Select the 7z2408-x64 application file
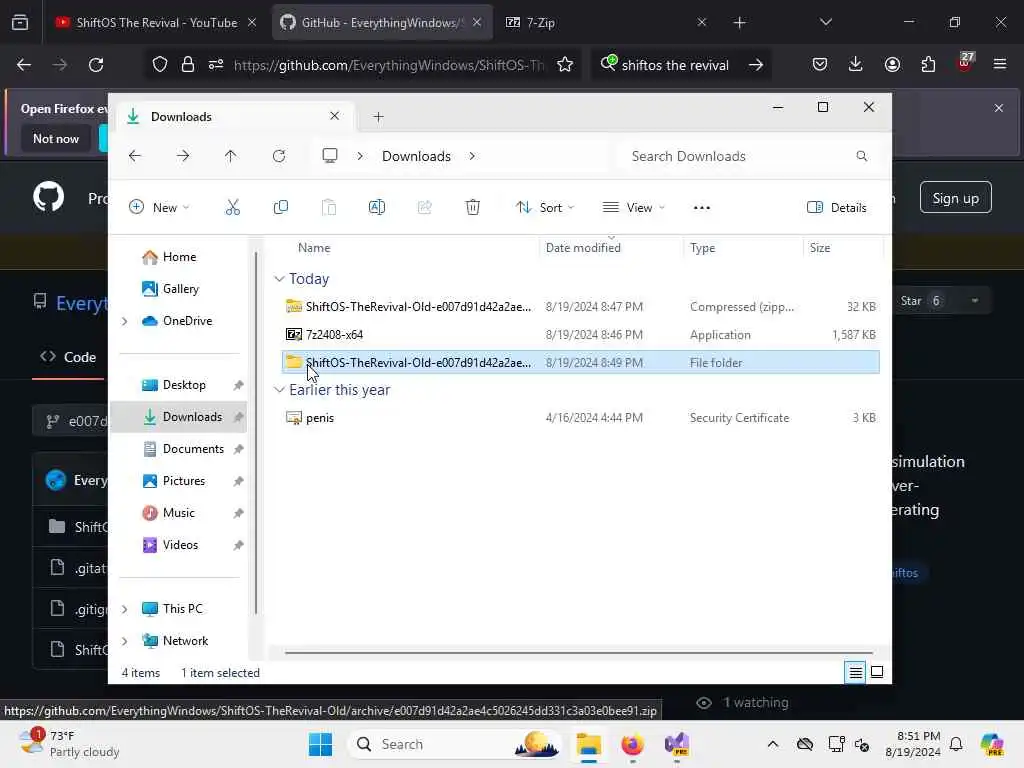 click(x=580, y=334)
